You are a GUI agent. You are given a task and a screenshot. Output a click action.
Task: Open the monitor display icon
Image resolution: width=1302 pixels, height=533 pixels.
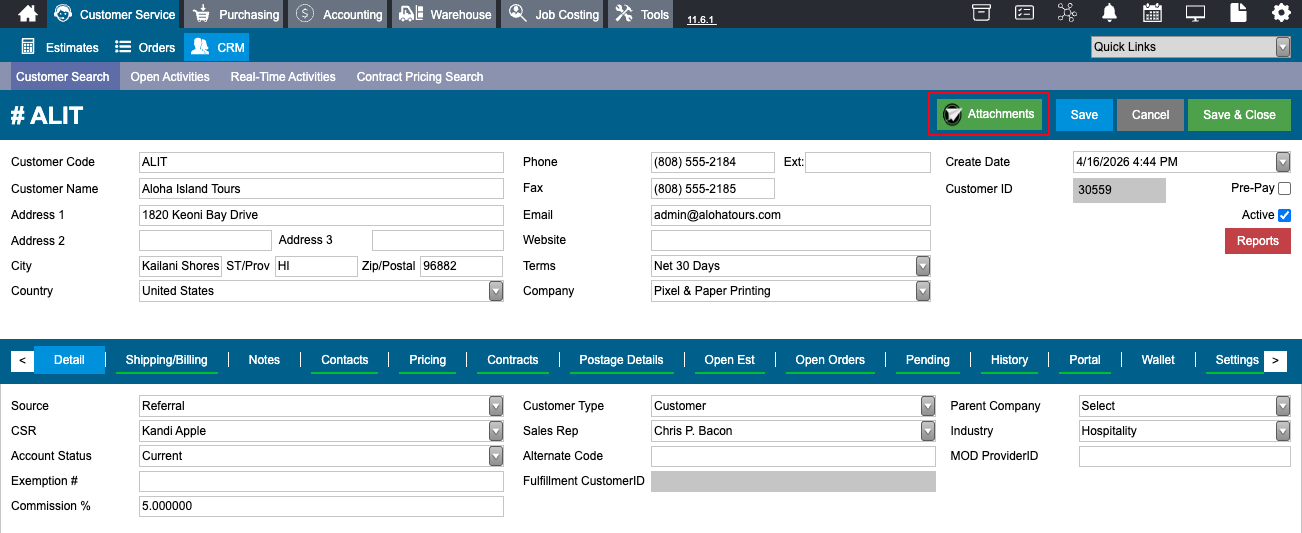(x=1195, y=13)
